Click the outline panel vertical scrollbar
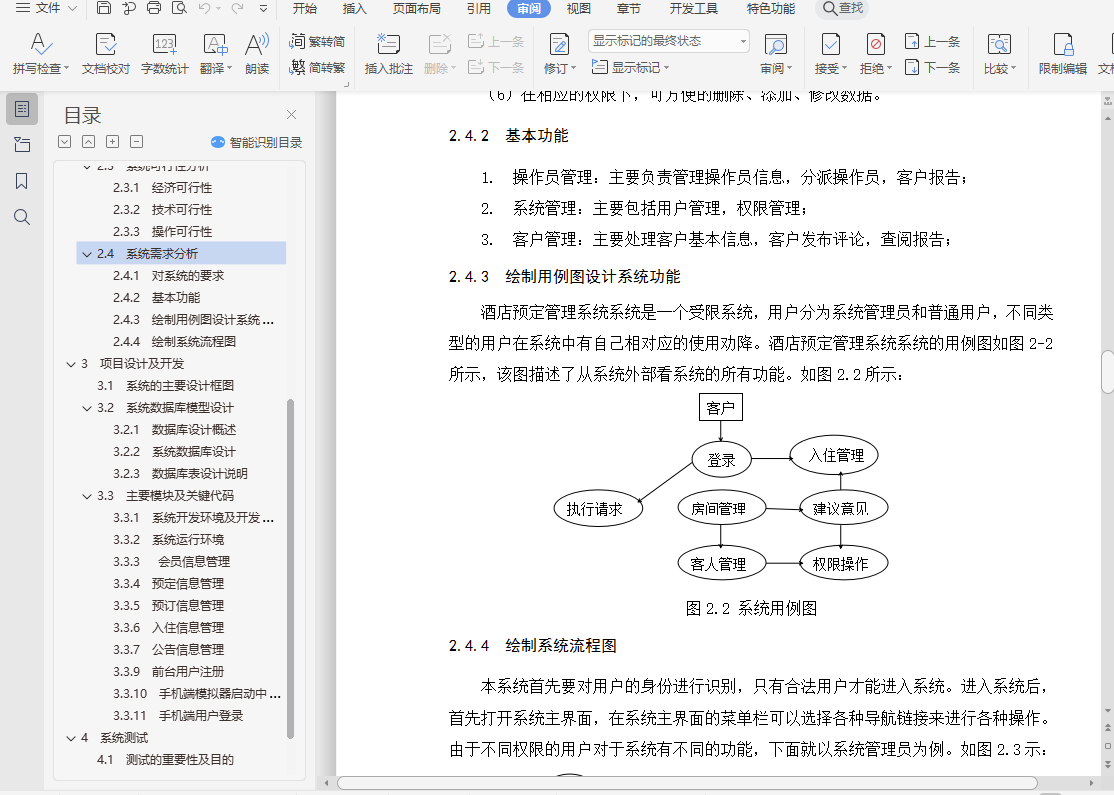1114x795 pixels. tap(290, 568)
